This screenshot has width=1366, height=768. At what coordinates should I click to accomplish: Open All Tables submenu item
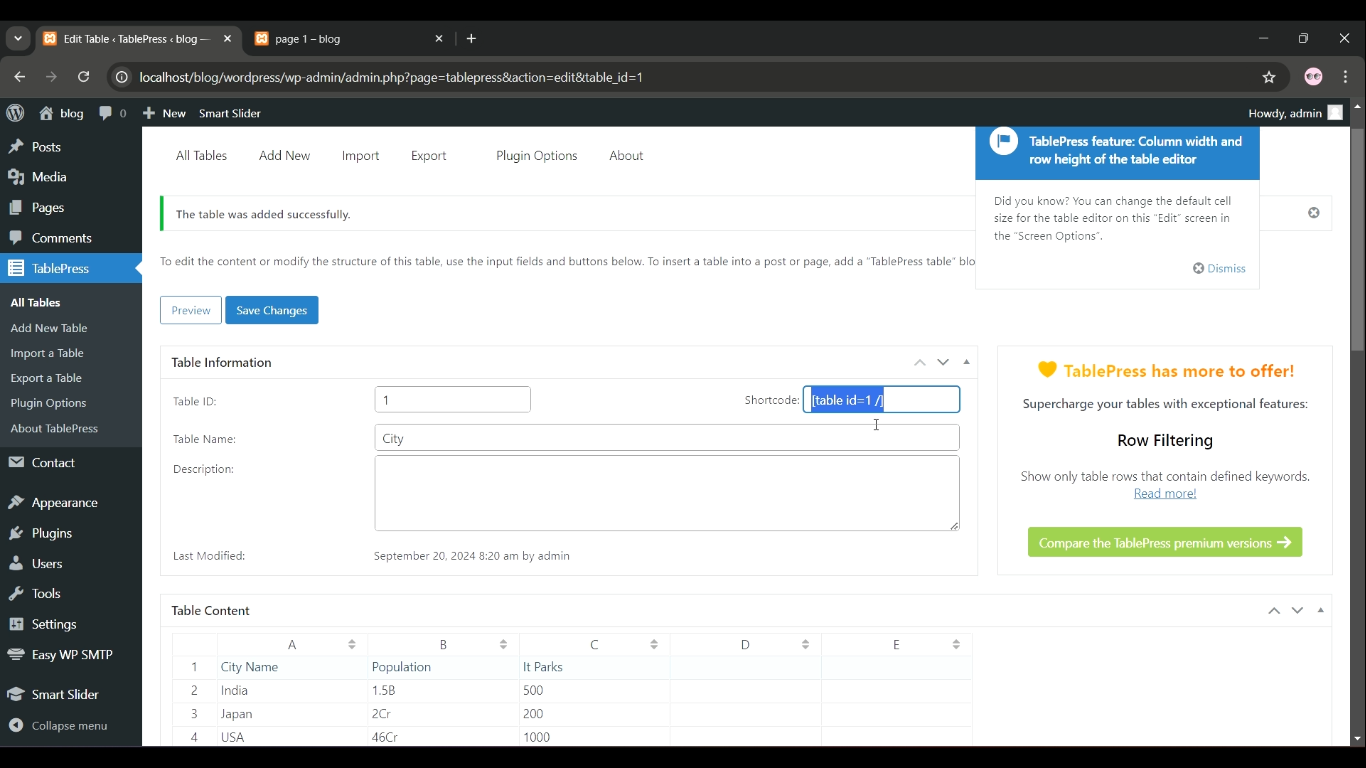pos(36,302)
